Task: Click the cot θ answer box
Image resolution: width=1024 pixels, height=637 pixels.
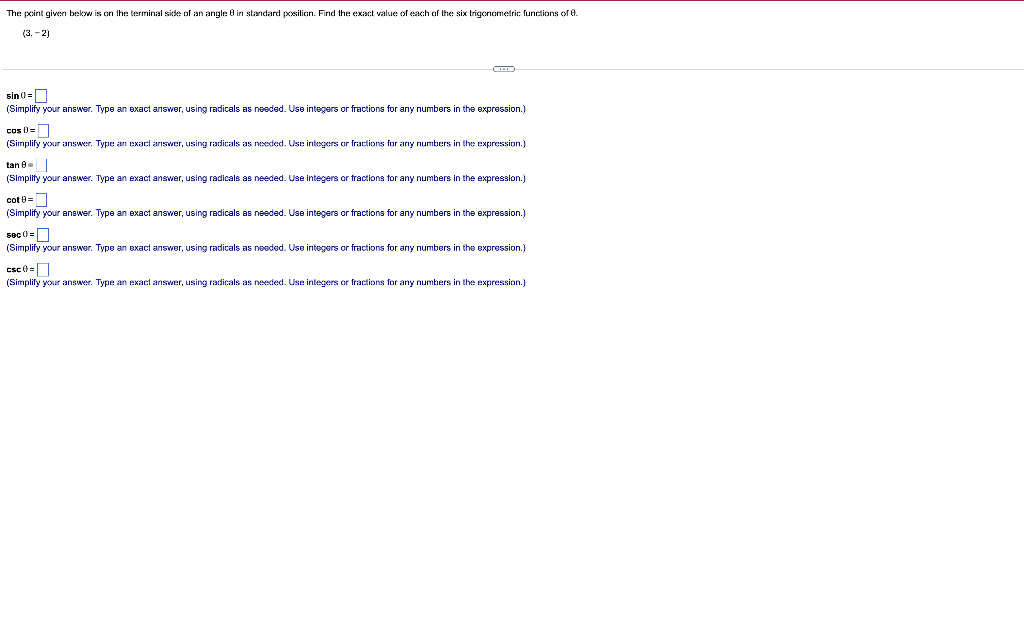Action: click(x=41, y=200)
